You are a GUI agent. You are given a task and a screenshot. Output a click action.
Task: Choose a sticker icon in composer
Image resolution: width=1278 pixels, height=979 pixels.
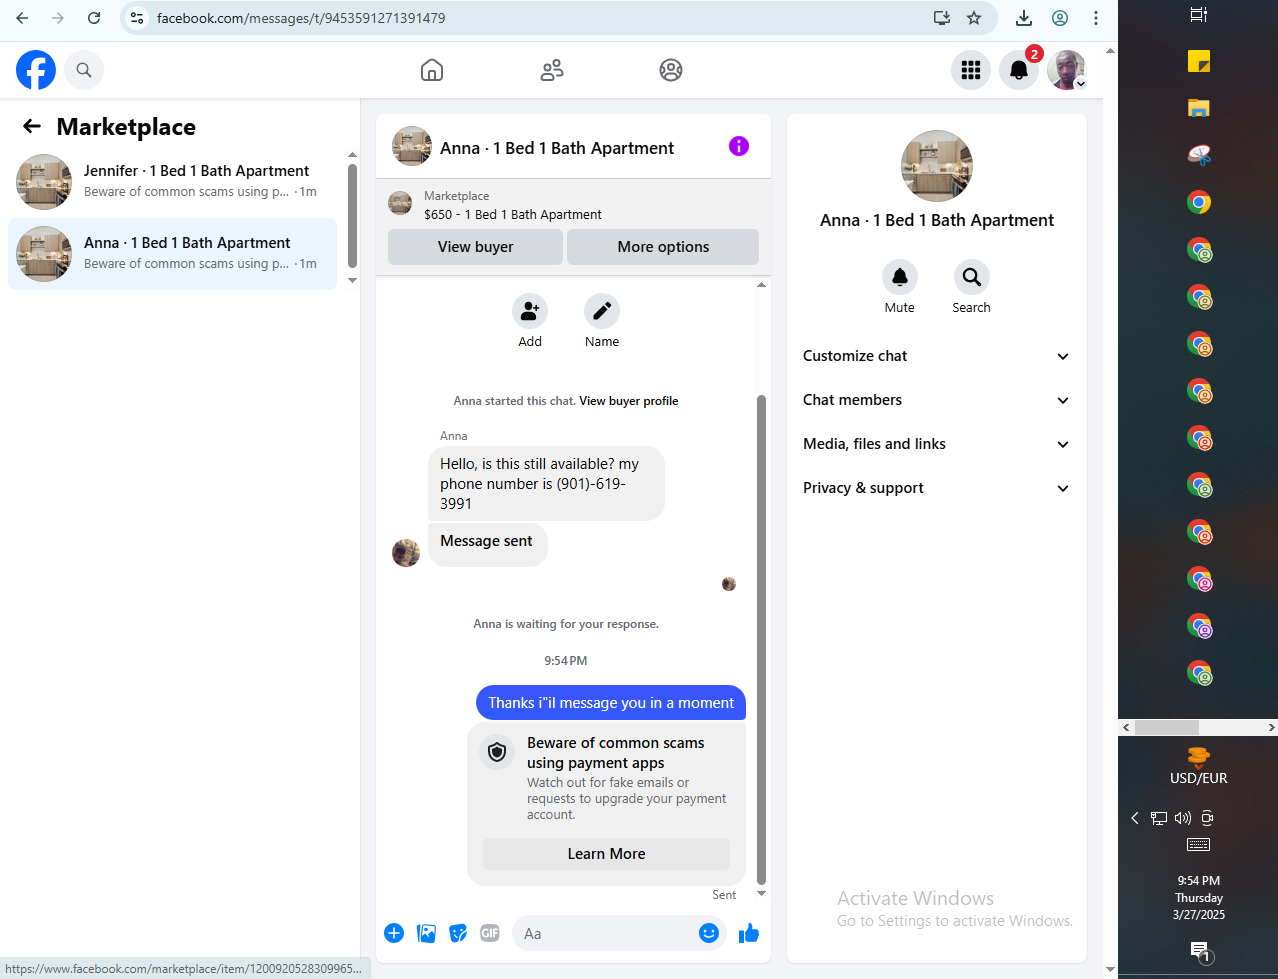coord(458,933)
